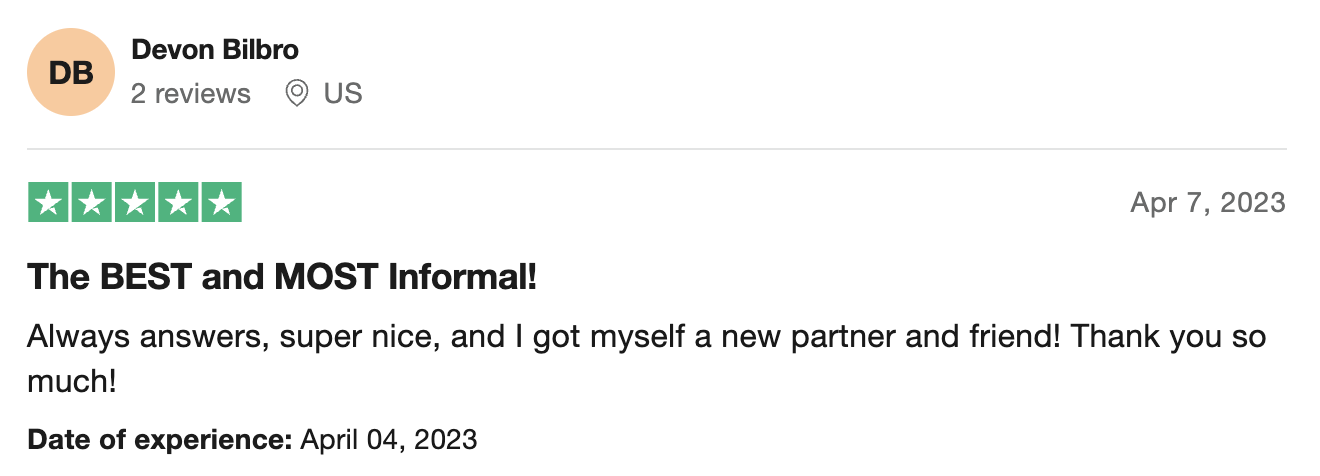Click the third green rating star
1320x476 pixels.
click(135, 202)
